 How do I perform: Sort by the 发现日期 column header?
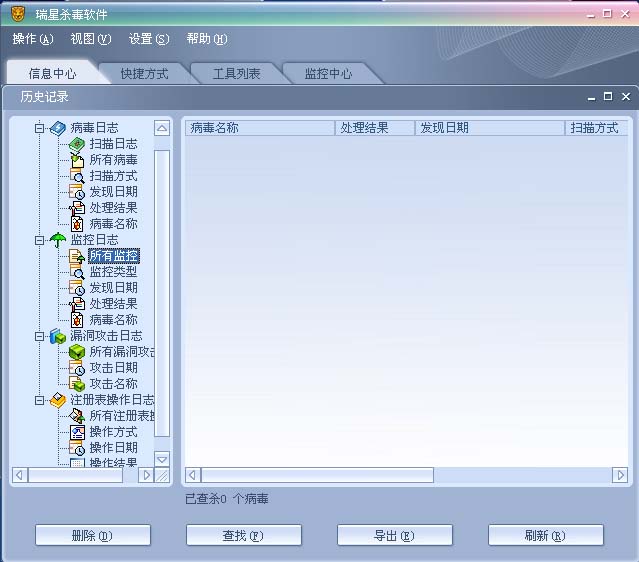pos(489,128)
